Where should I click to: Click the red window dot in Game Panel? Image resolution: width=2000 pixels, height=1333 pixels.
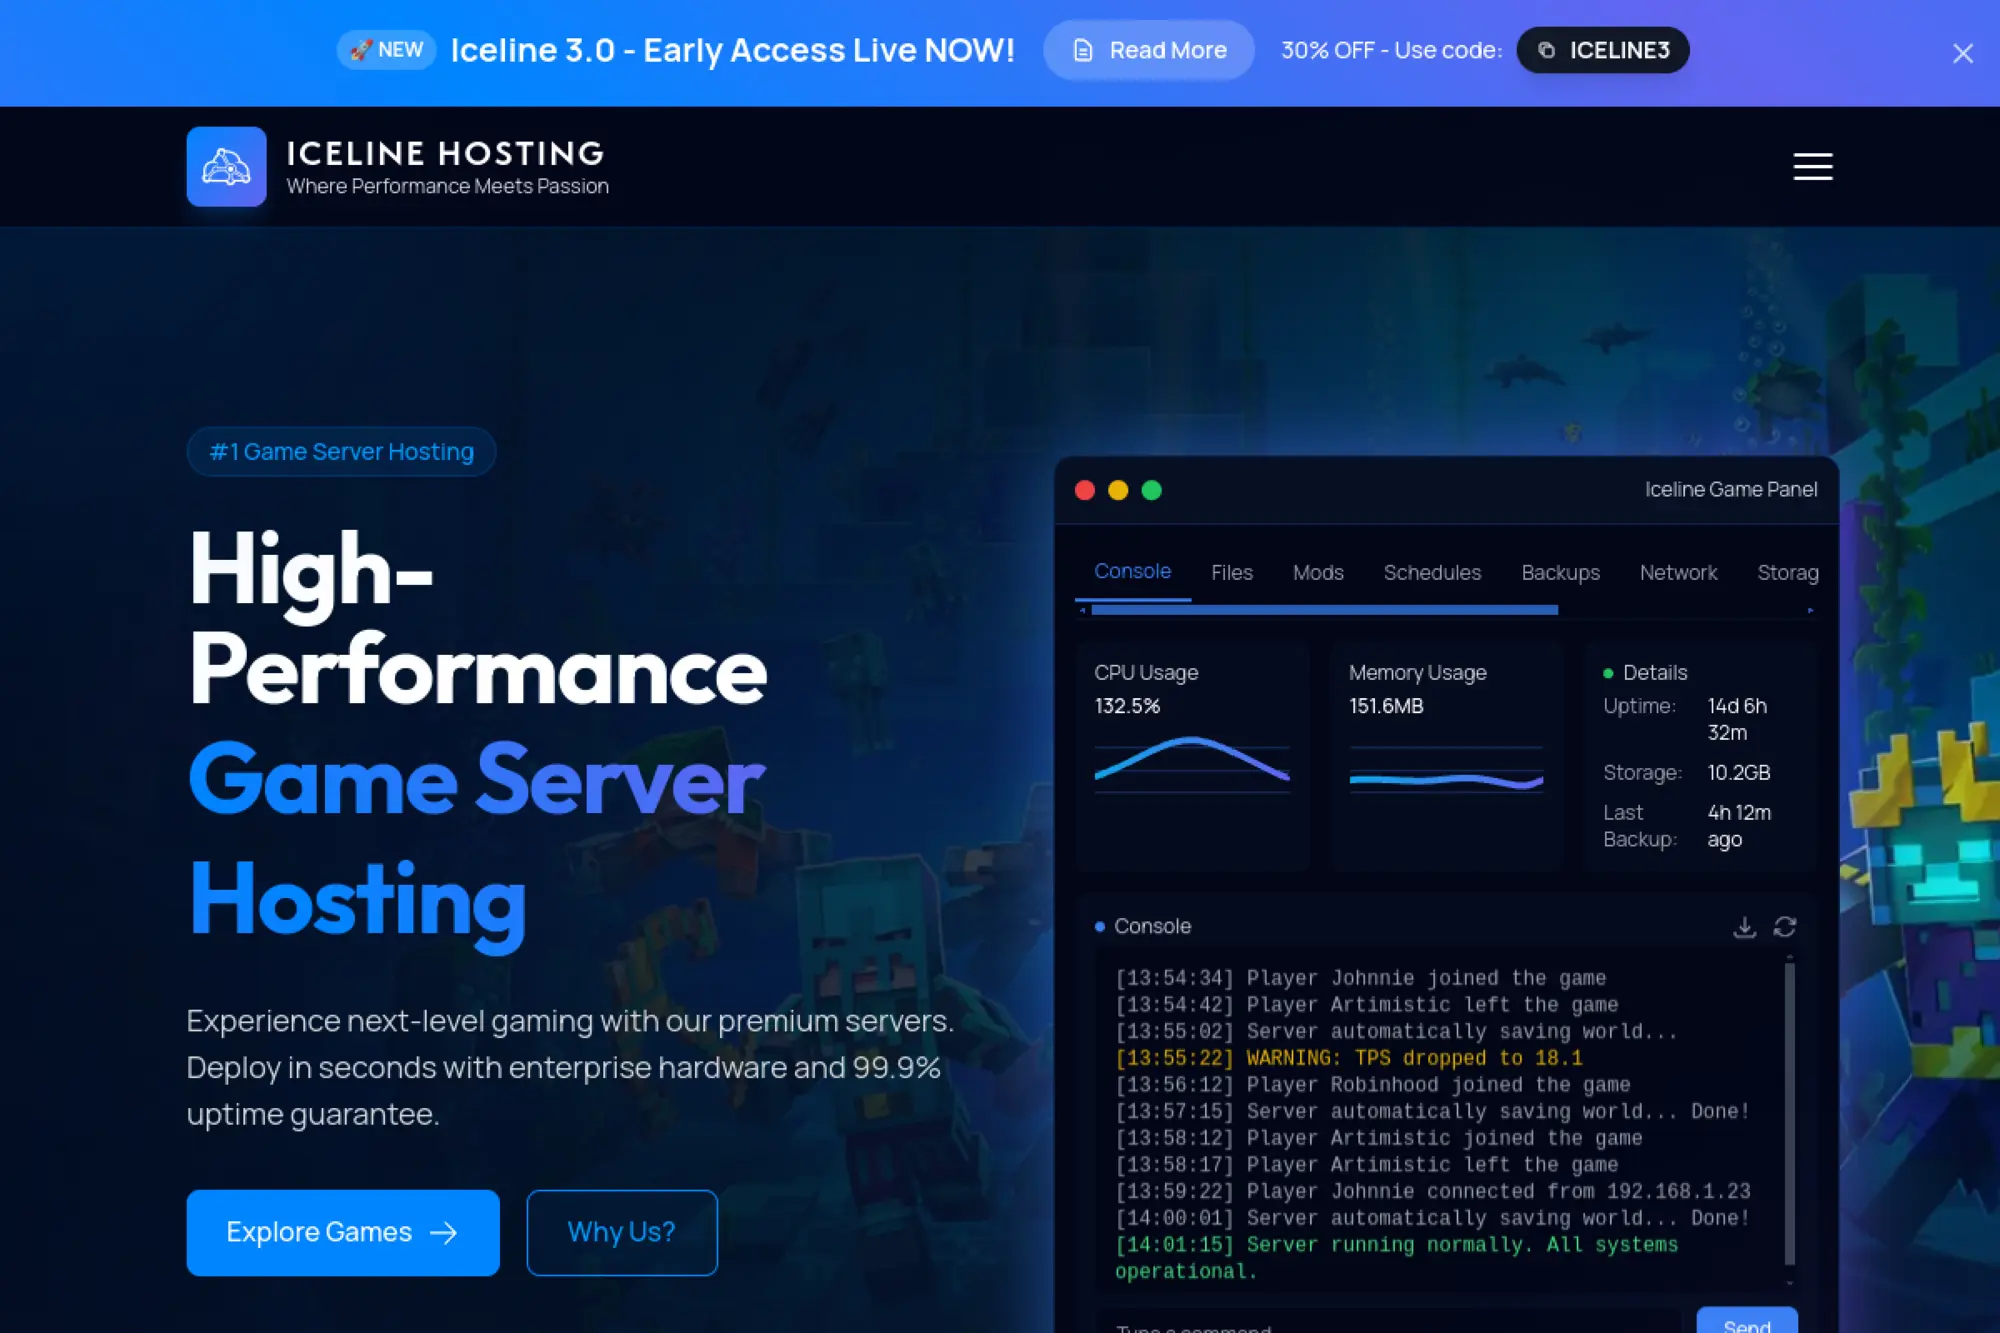1085,490
